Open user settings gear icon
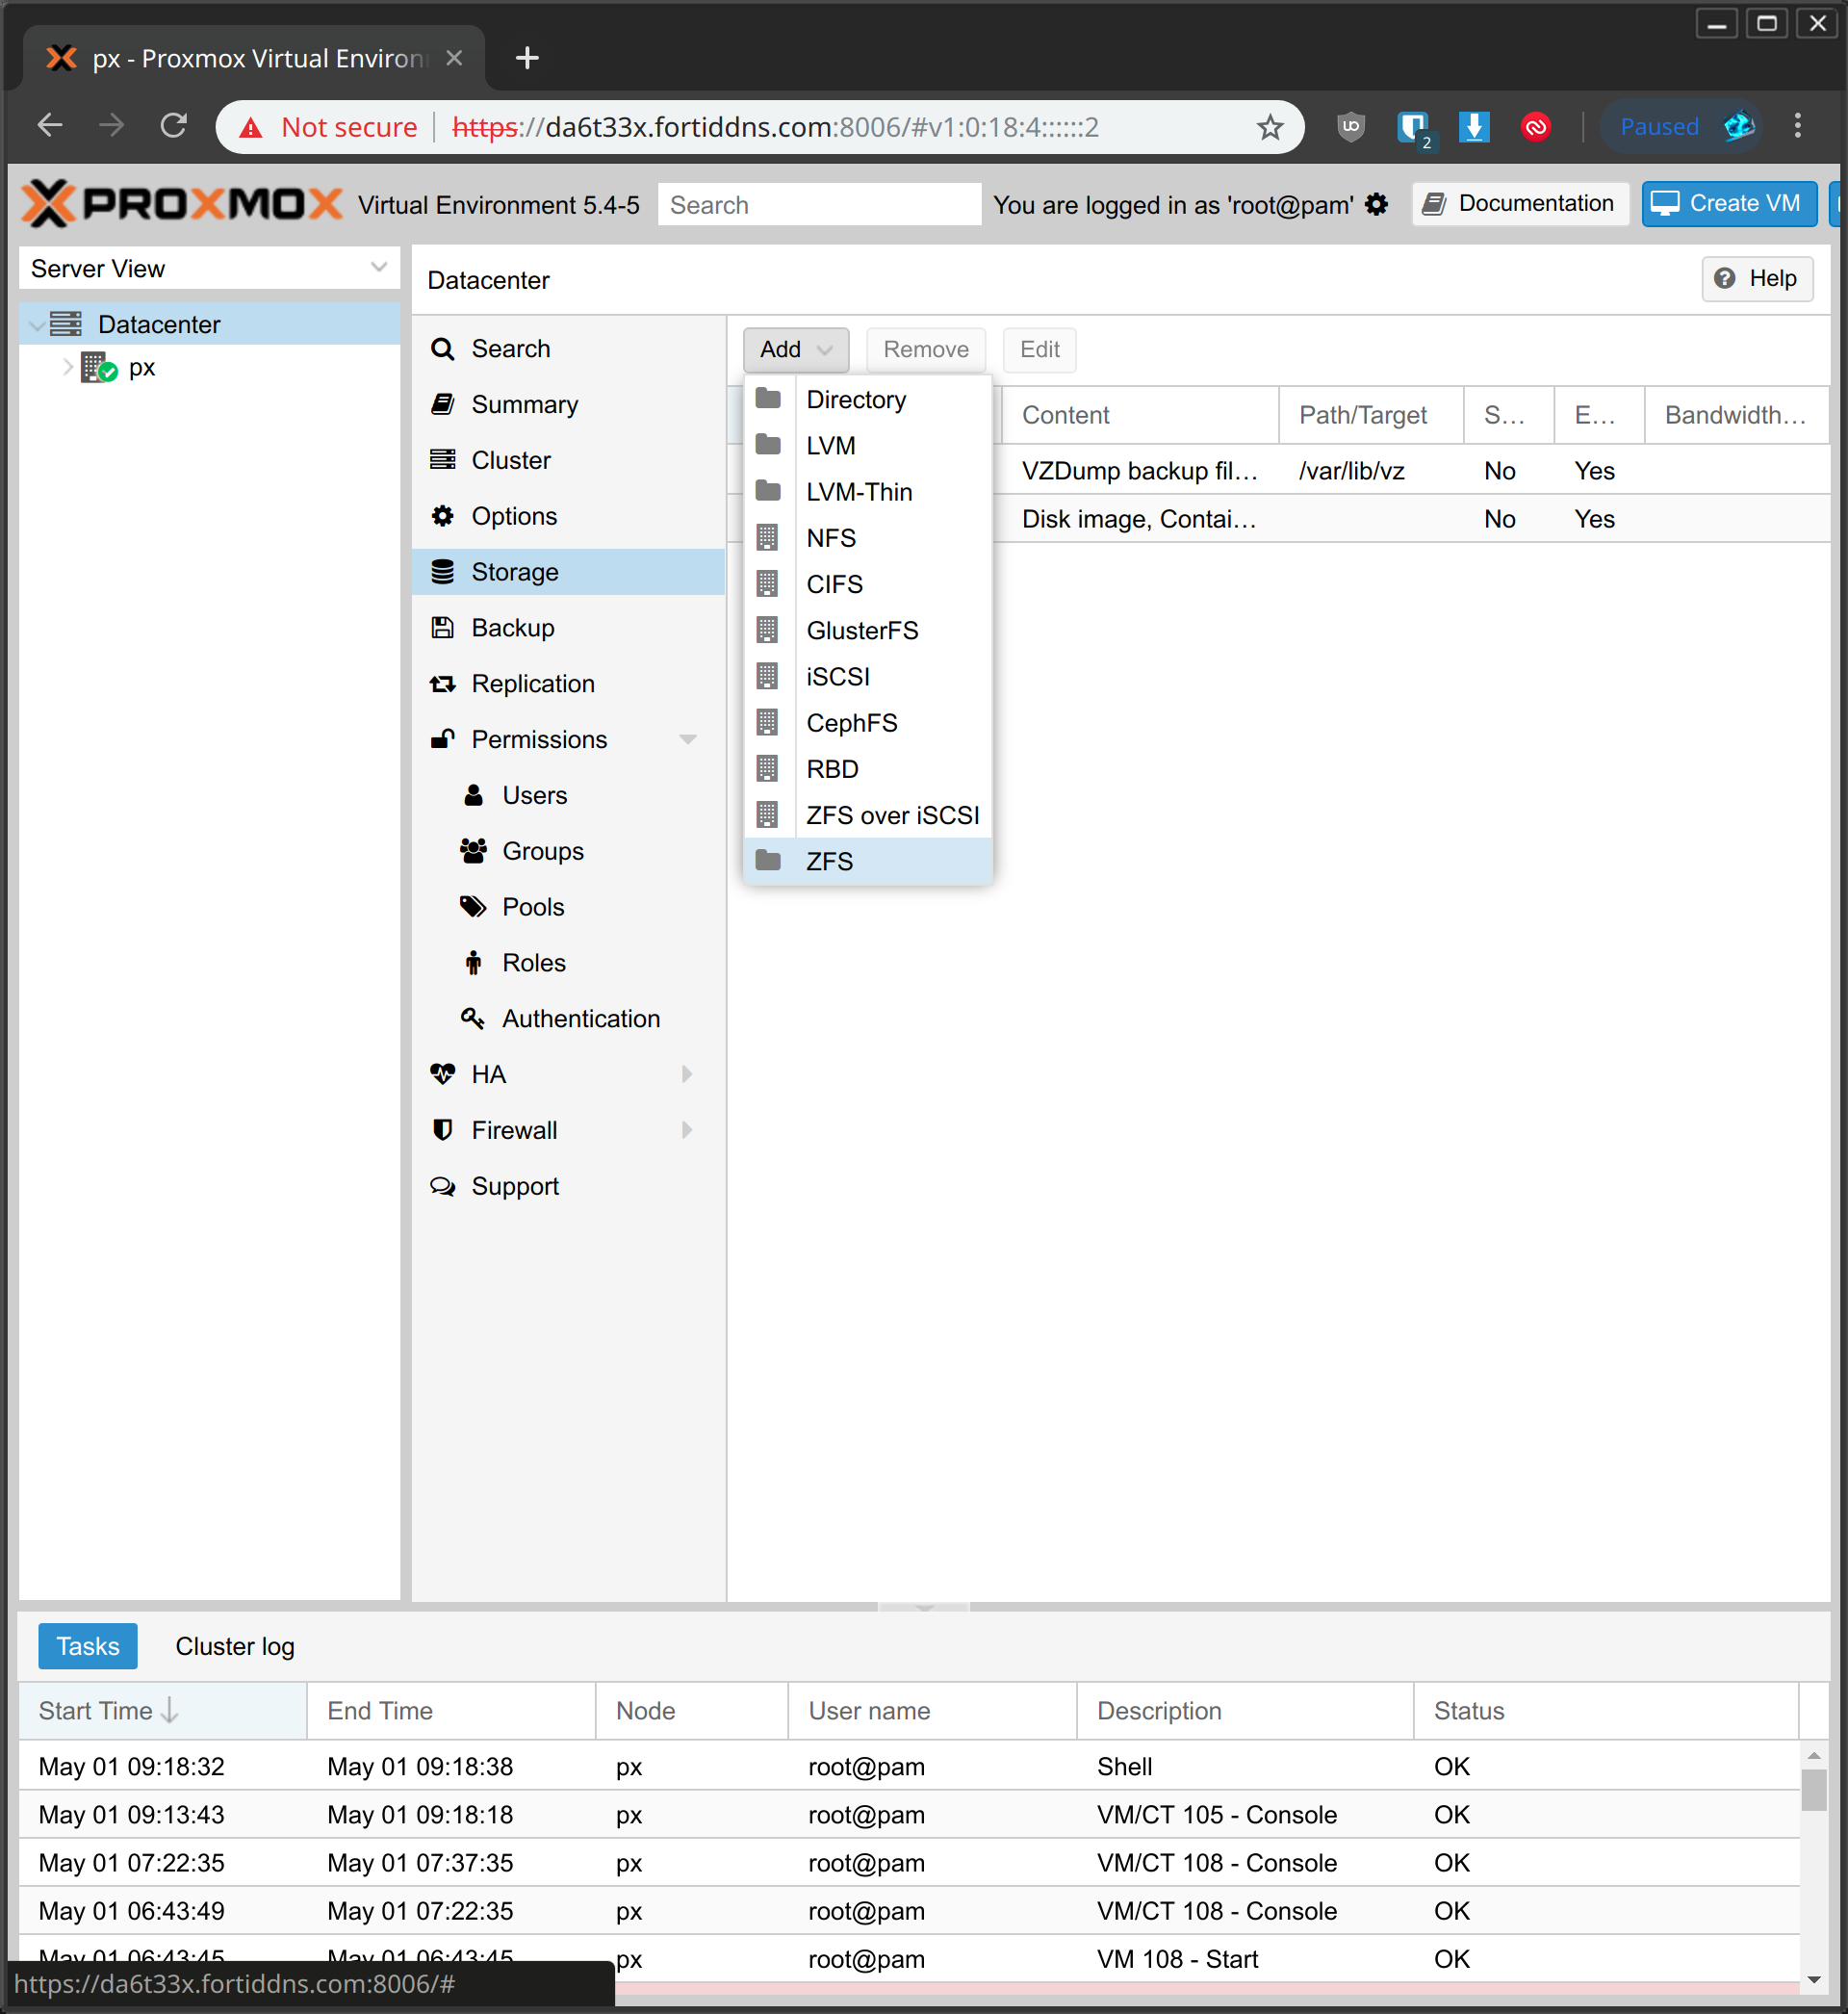Image resolution: width=1848 pixels, height=2014 pixels. (x=1377, y=205)
